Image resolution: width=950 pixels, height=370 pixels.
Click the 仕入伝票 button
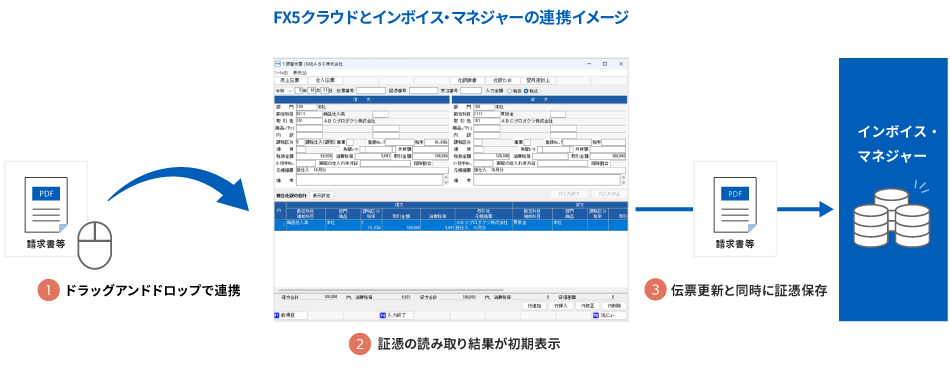(325, 80)
